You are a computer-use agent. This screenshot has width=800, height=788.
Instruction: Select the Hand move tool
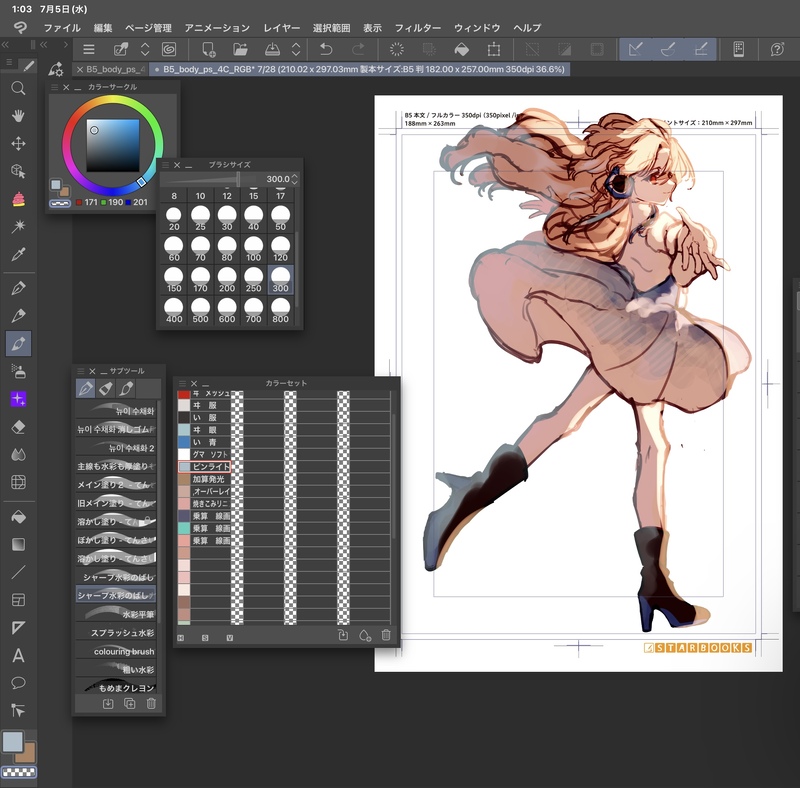[x=18, y=115]
